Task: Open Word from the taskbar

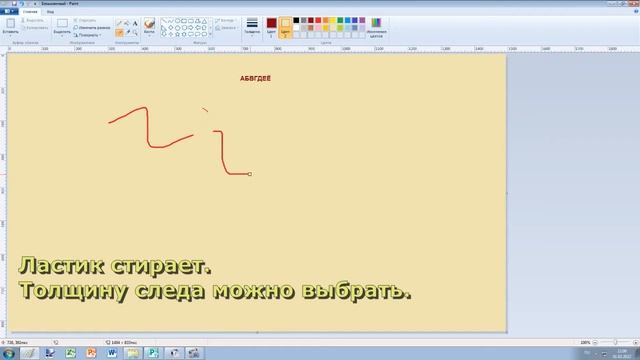Action: point(112,353)
